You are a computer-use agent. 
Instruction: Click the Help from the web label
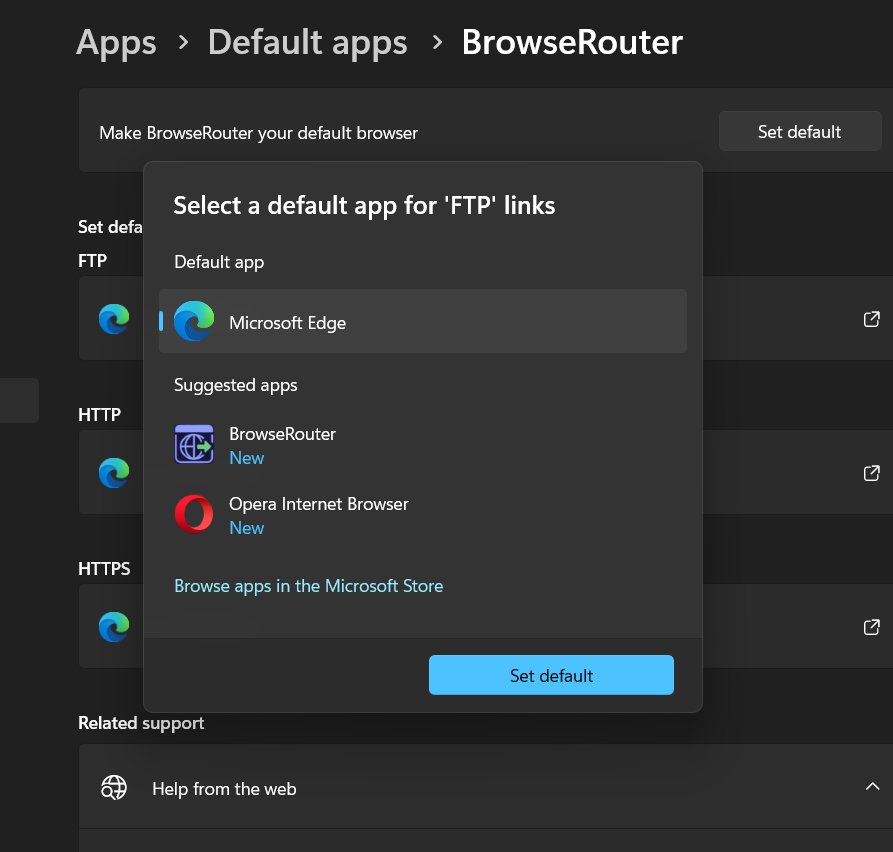tap(224, 789)
